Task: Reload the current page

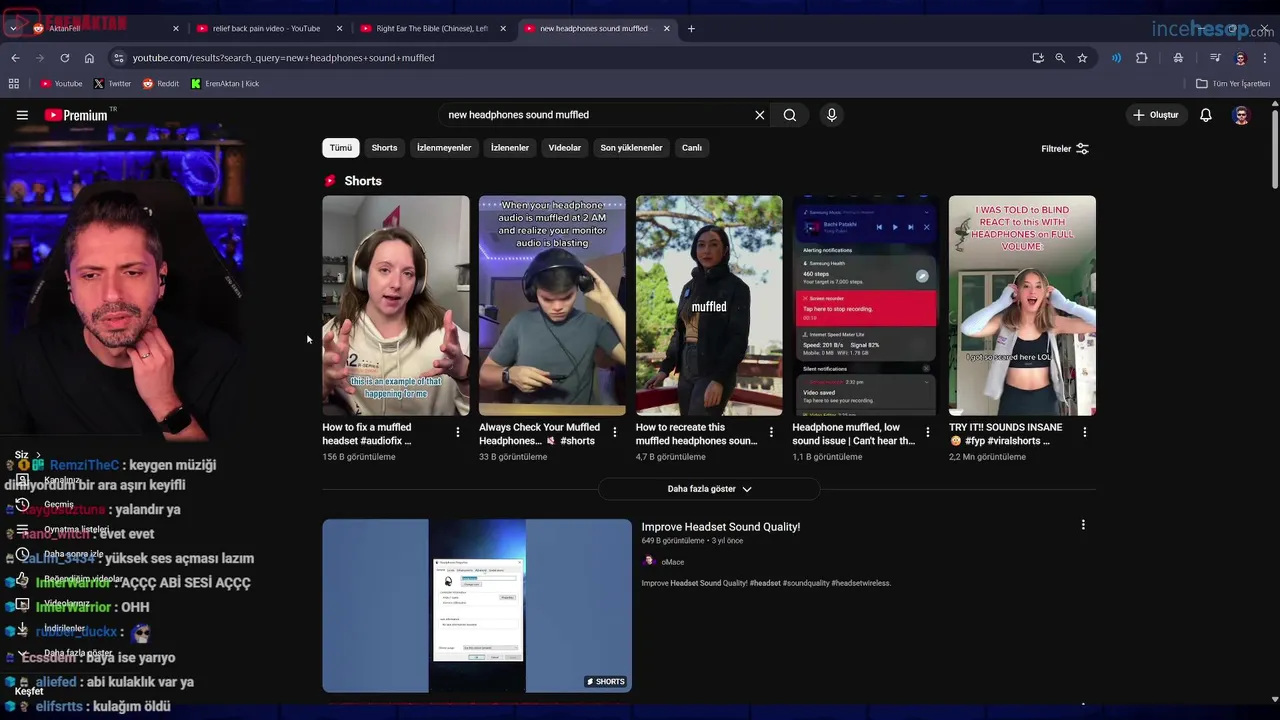Action: (65, 58)
